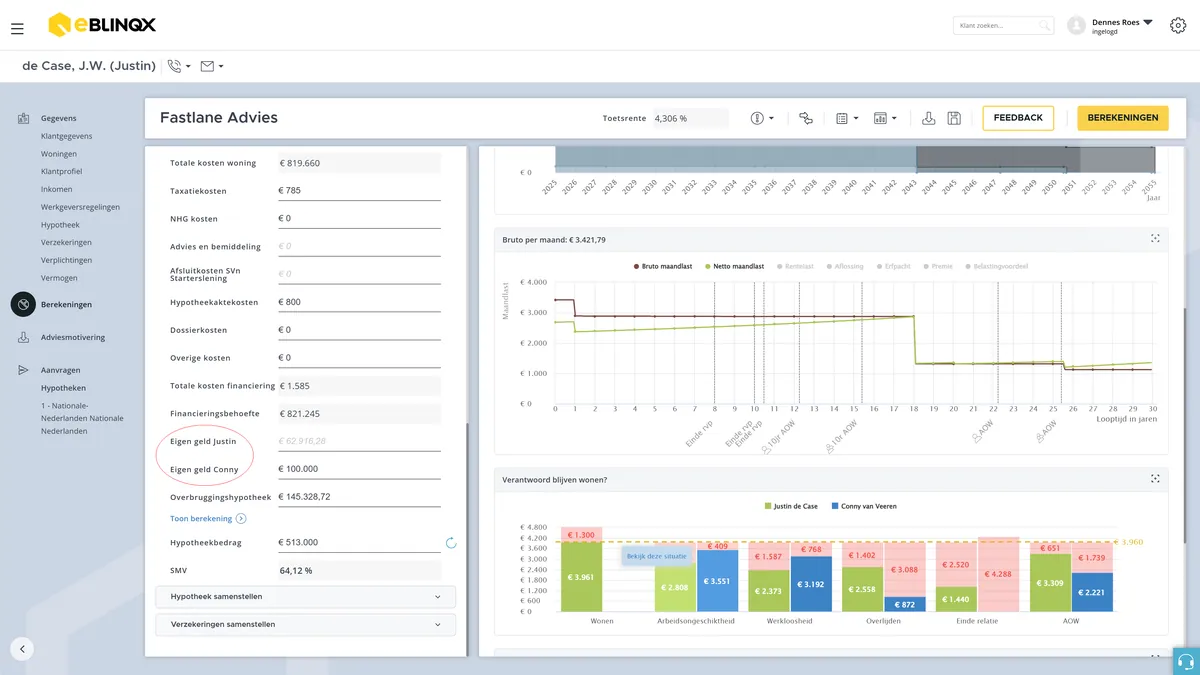The image size is (1200, 675).
Task: Click the Adviesmotivering document icon
Action: click(x=23, y=338)
